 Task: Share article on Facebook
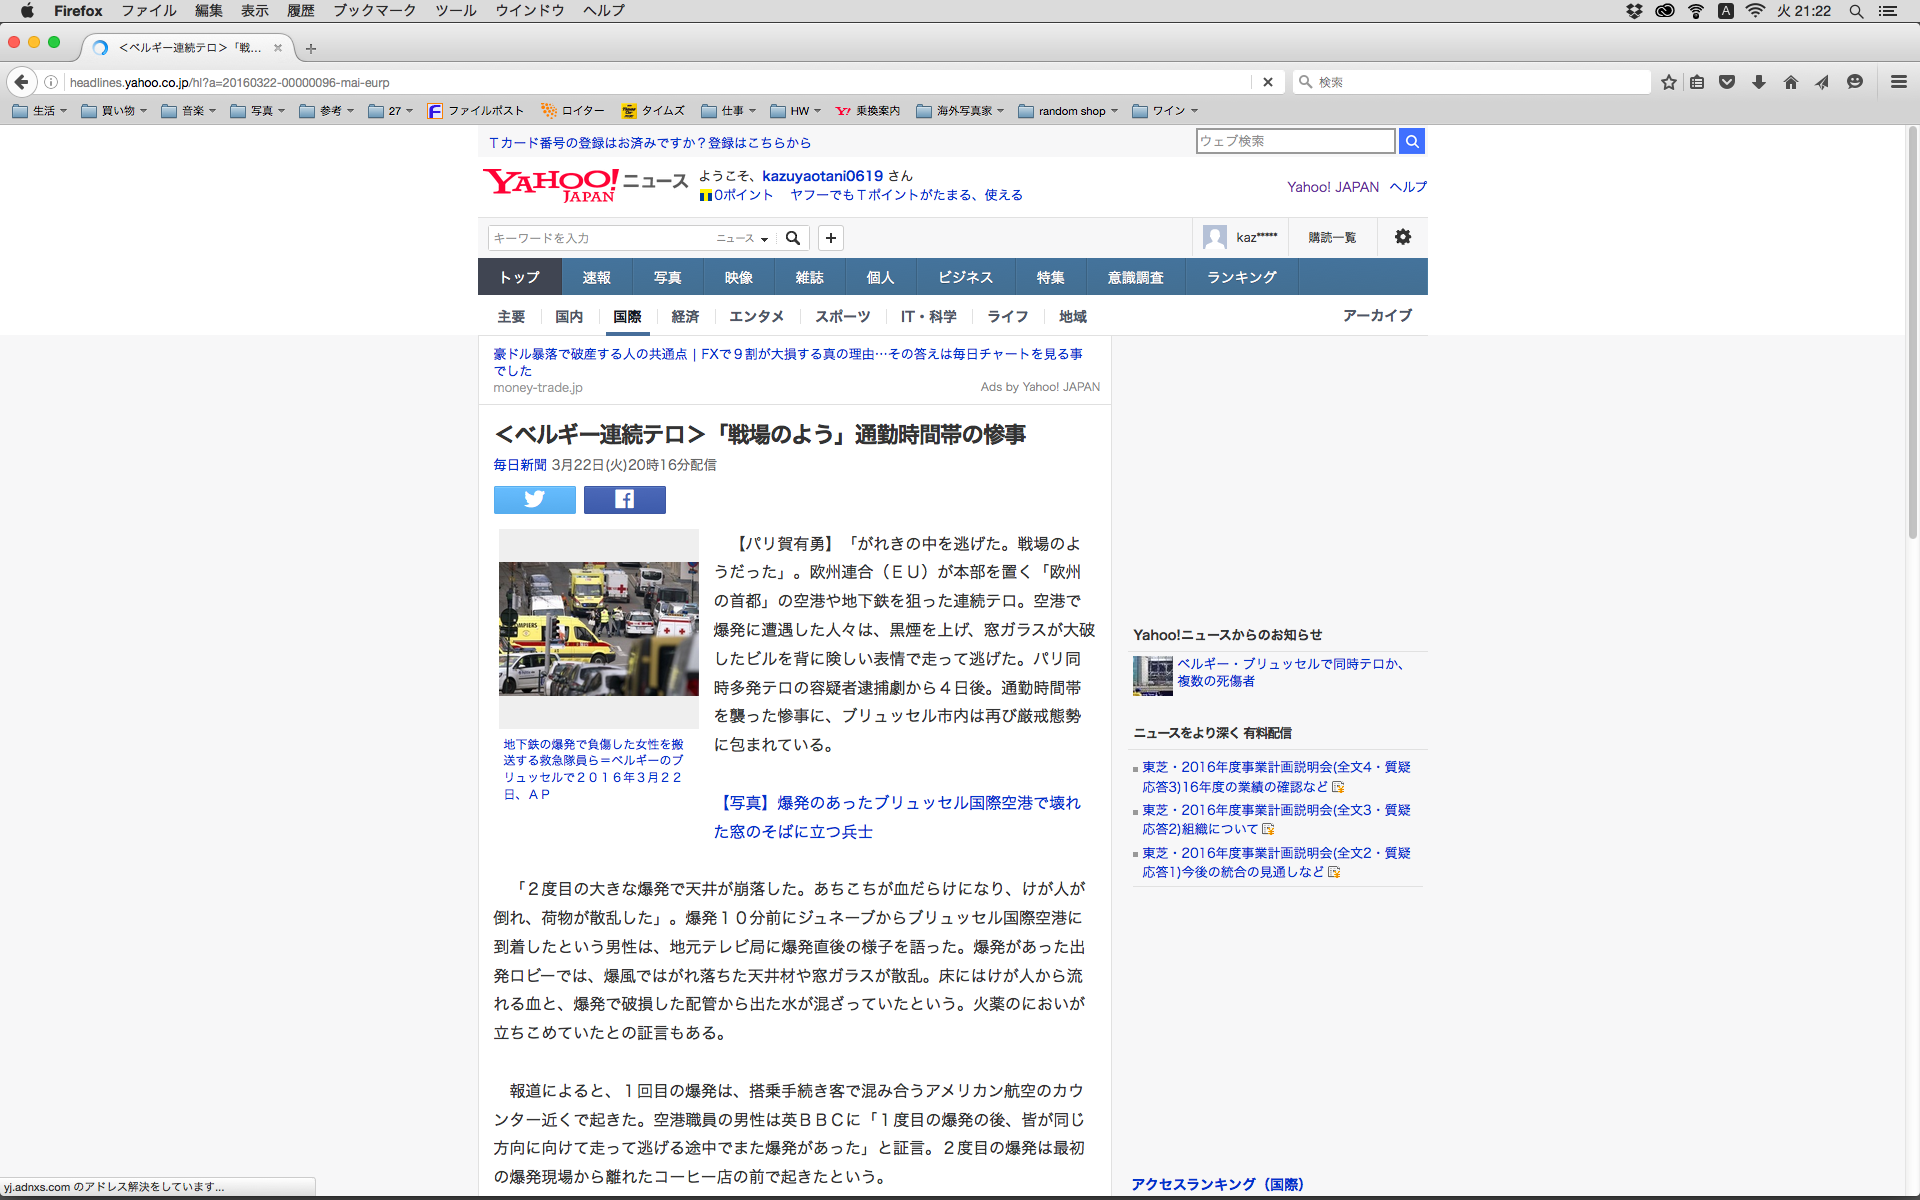pos(624,499)
